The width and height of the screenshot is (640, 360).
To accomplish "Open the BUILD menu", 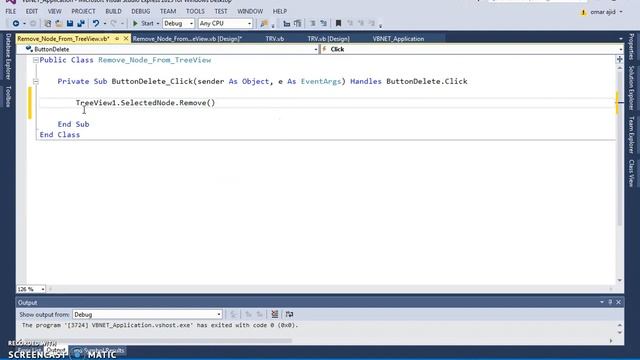I will [x=113, y=11].
